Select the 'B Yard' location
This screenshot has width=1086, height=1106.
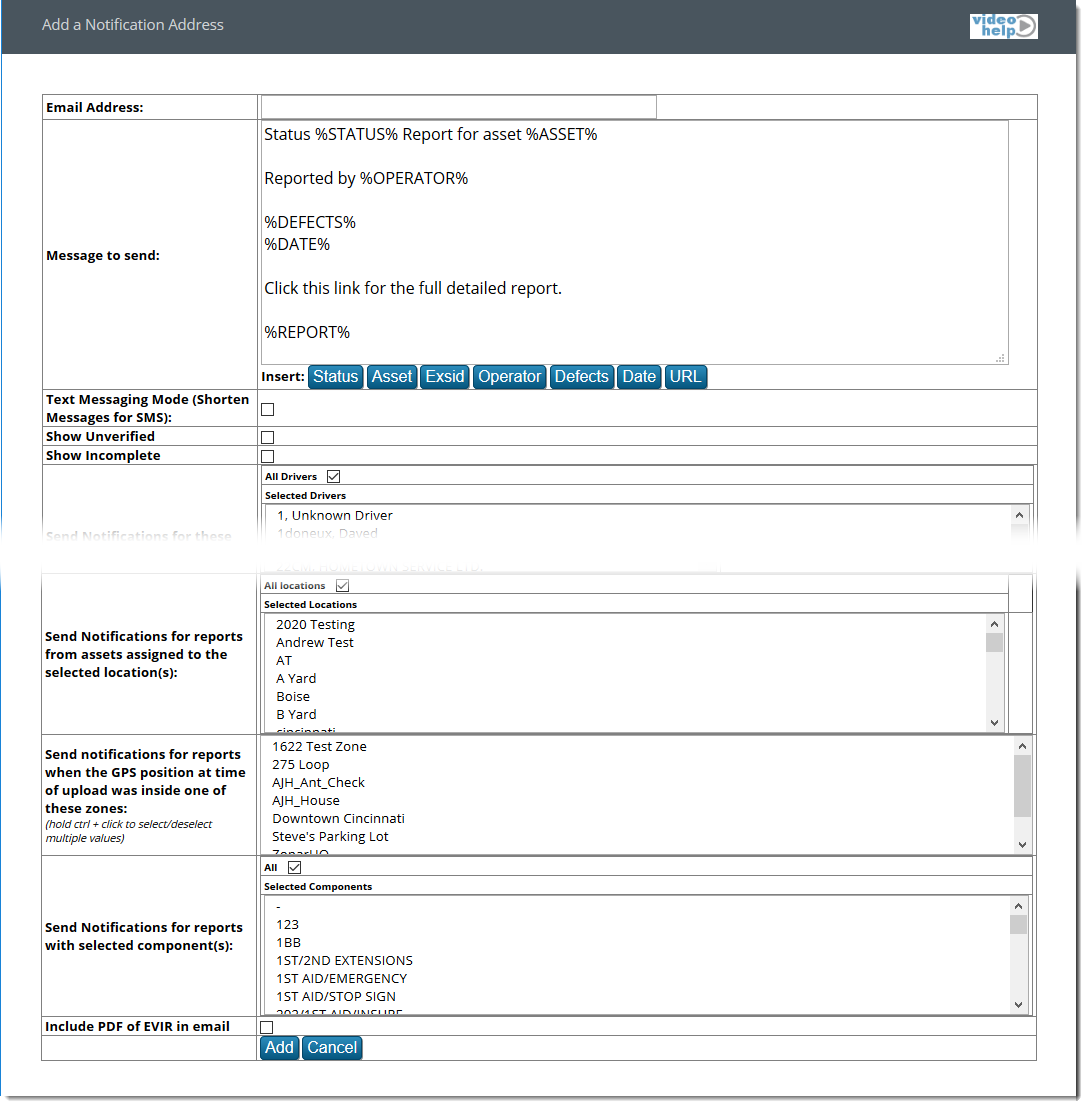[296, 715]
